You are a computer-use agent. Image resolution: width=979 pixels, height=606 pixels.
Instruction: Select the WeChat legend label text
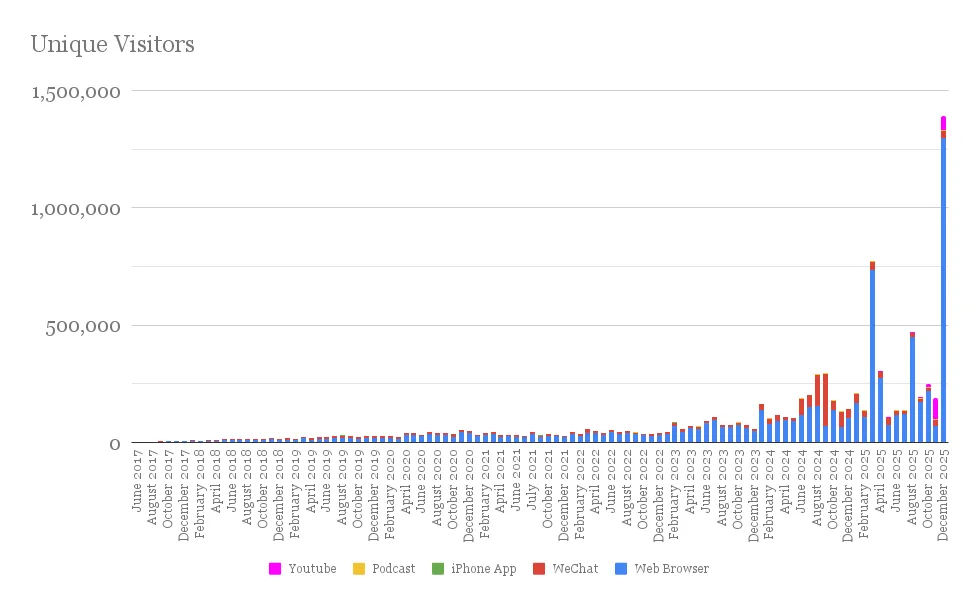575,569
